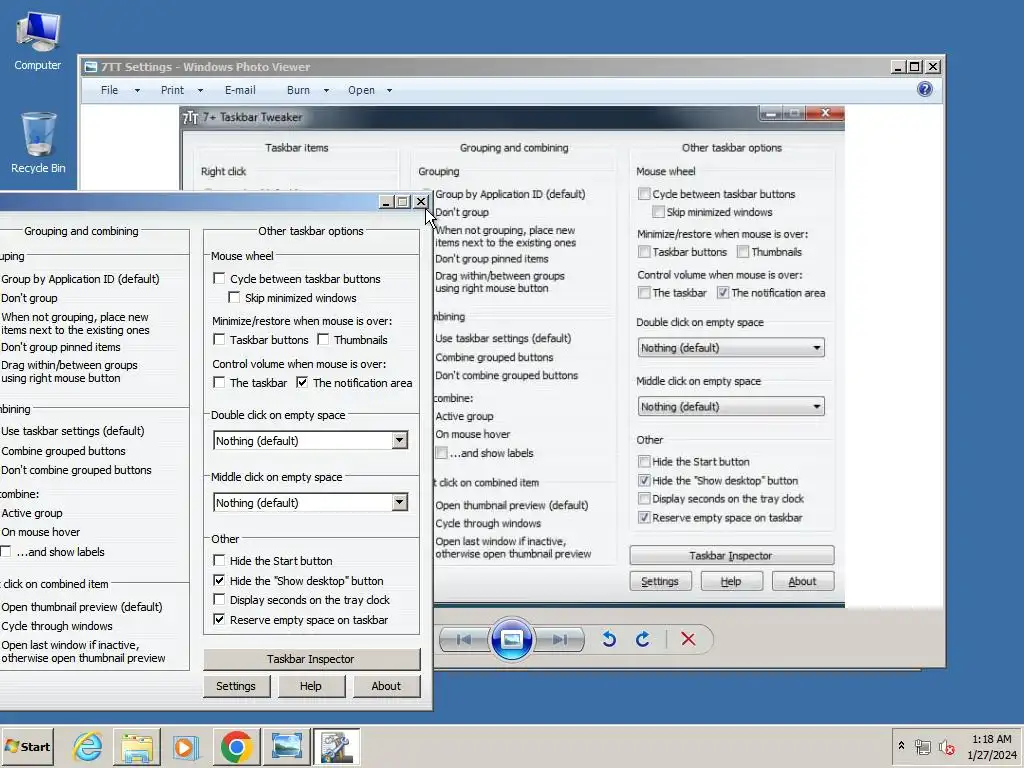1024x768 pixels.
Task: Open the Burn menu in Photo Viewer
Action: tap(298, 90)
